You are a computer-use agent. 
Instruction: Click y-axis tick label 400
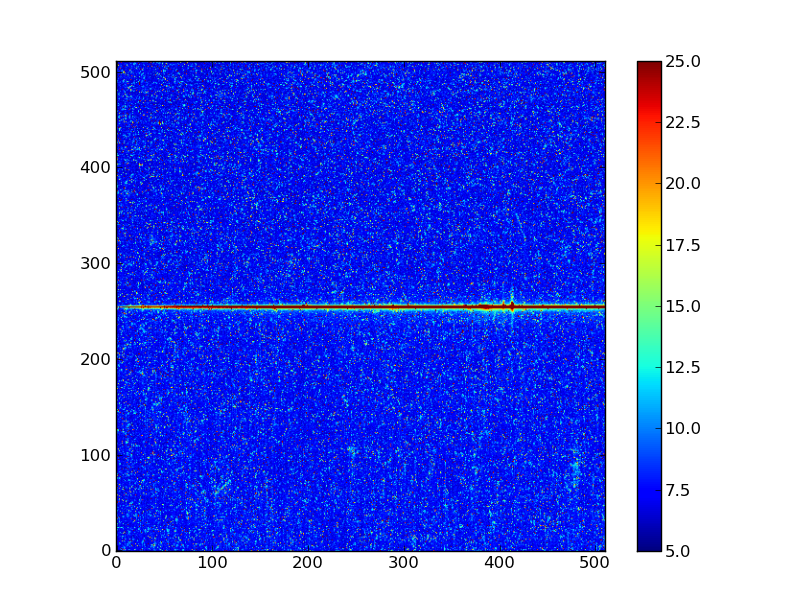[x=95, y=168]
